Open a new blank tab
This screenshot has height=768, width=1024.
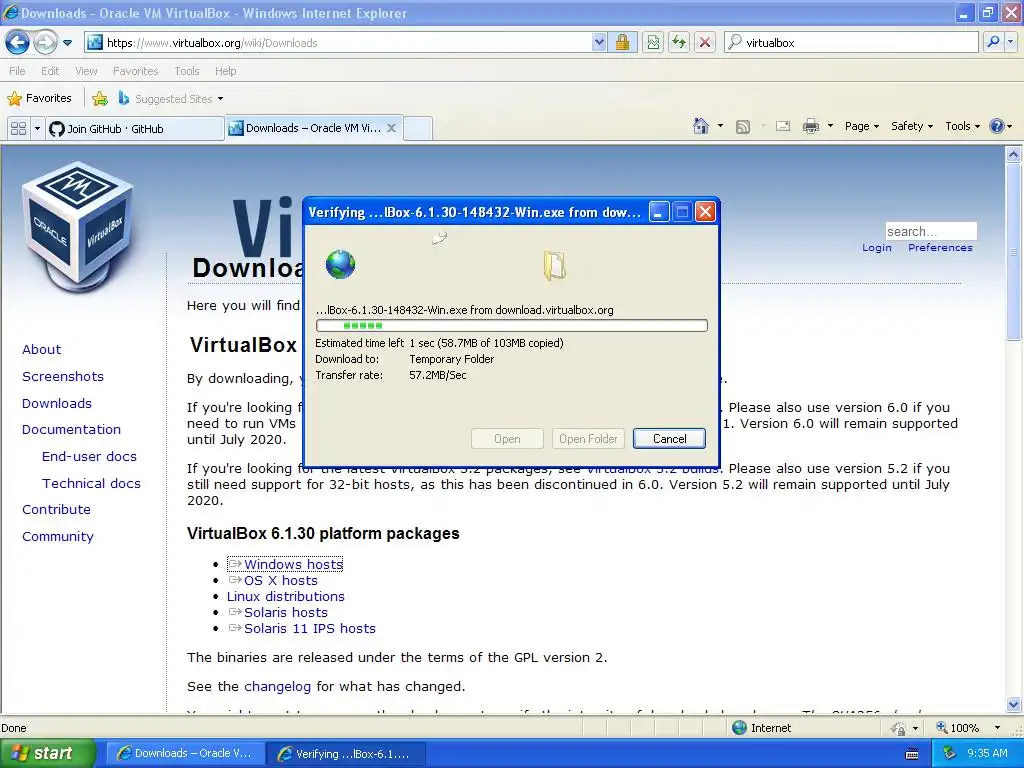pos(418,128)
